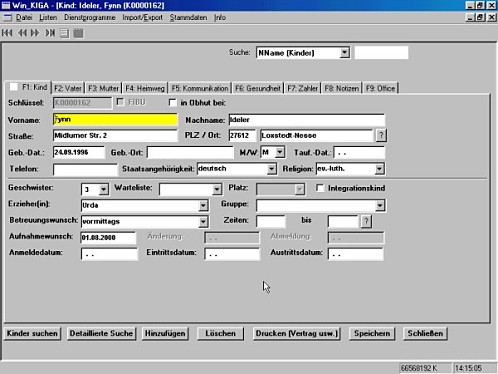Screen dimensions: 498x374
Task: Click question mark button beside Zeiten
Action: pyautogui.click(x=366, y=221)
